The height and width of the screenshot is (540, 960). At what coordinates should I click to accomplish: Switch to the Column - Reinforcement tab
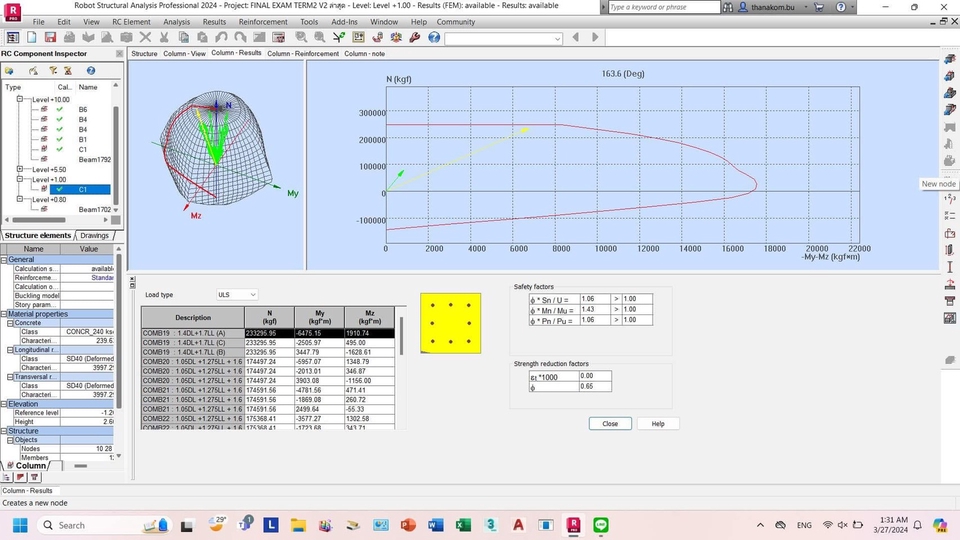tap(303, 53)
